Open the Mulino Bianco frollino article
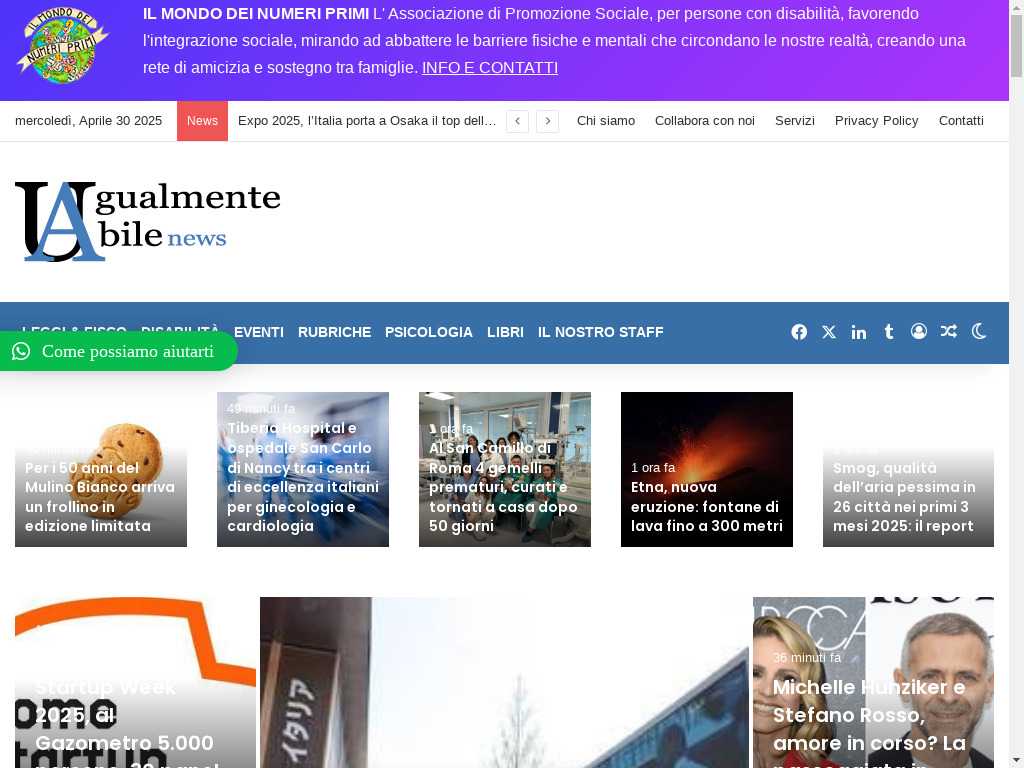This screenshot has width=1024, height=768. pyautogui.click(x=101, y=470)
